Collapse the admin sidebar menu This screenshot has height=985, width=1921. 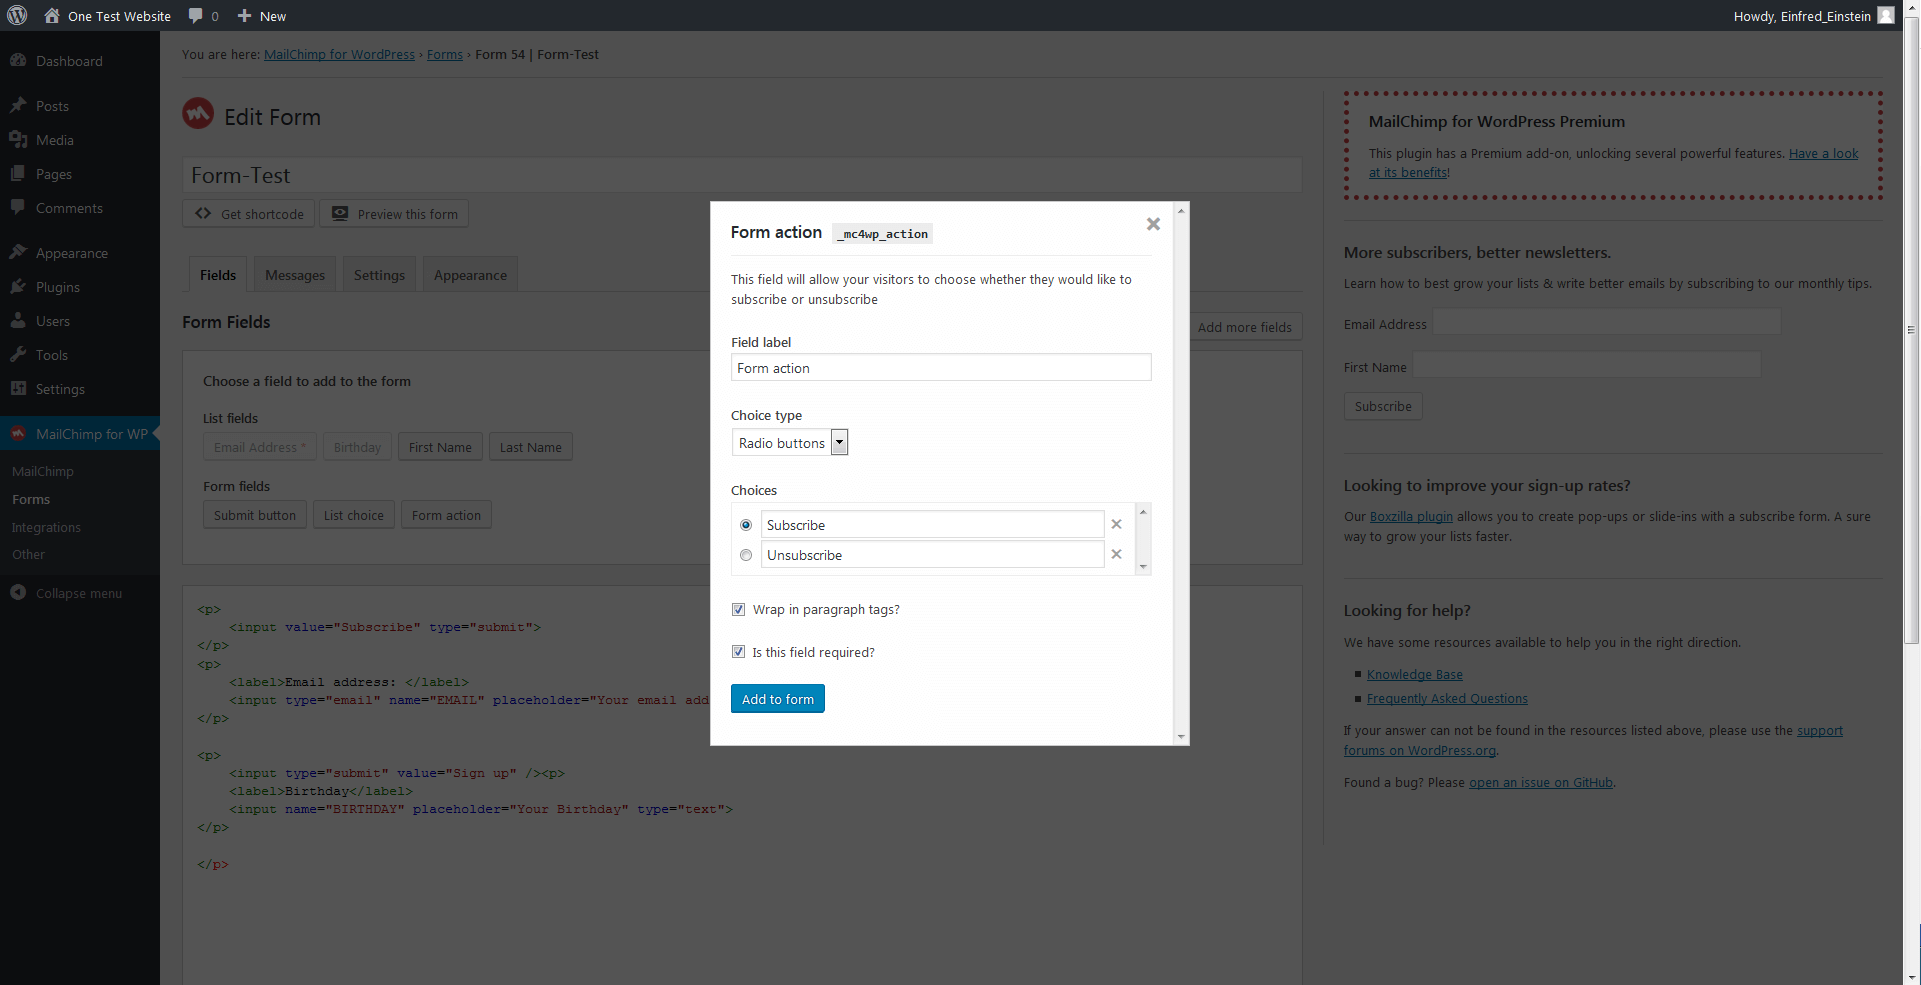66,593
